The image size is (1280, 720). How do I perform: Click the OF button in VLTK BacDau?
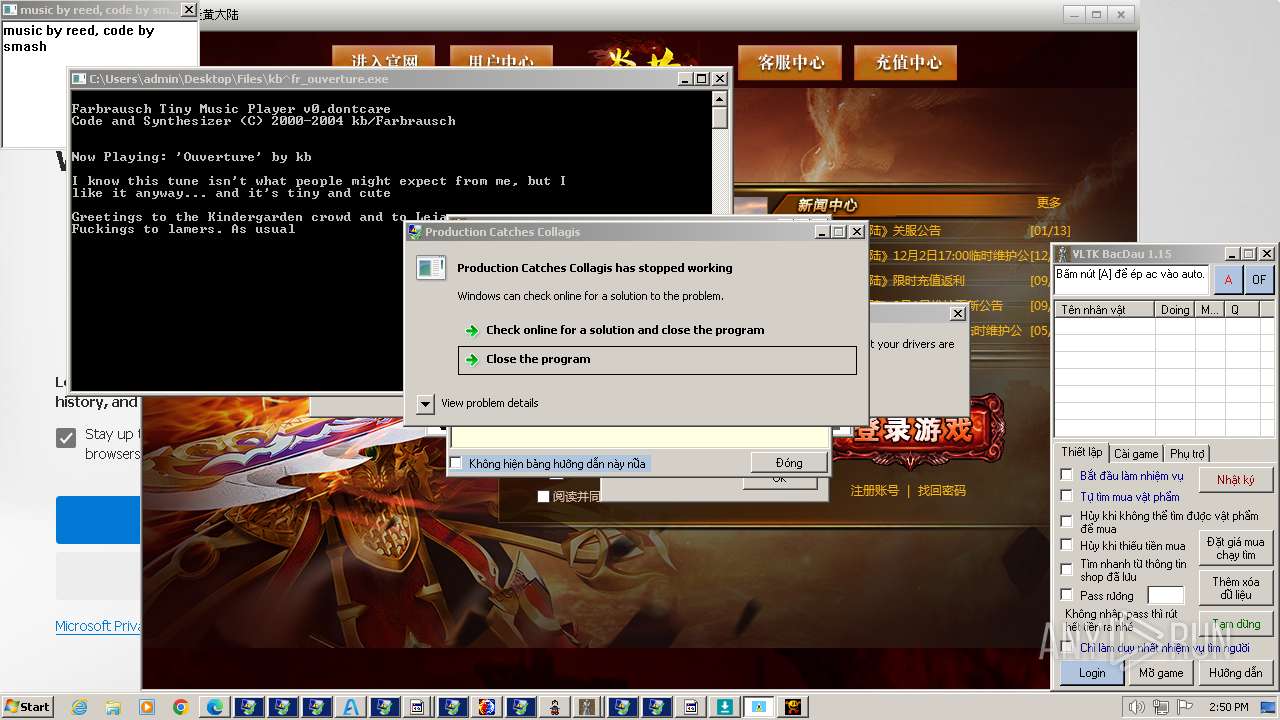(1259, 280)
